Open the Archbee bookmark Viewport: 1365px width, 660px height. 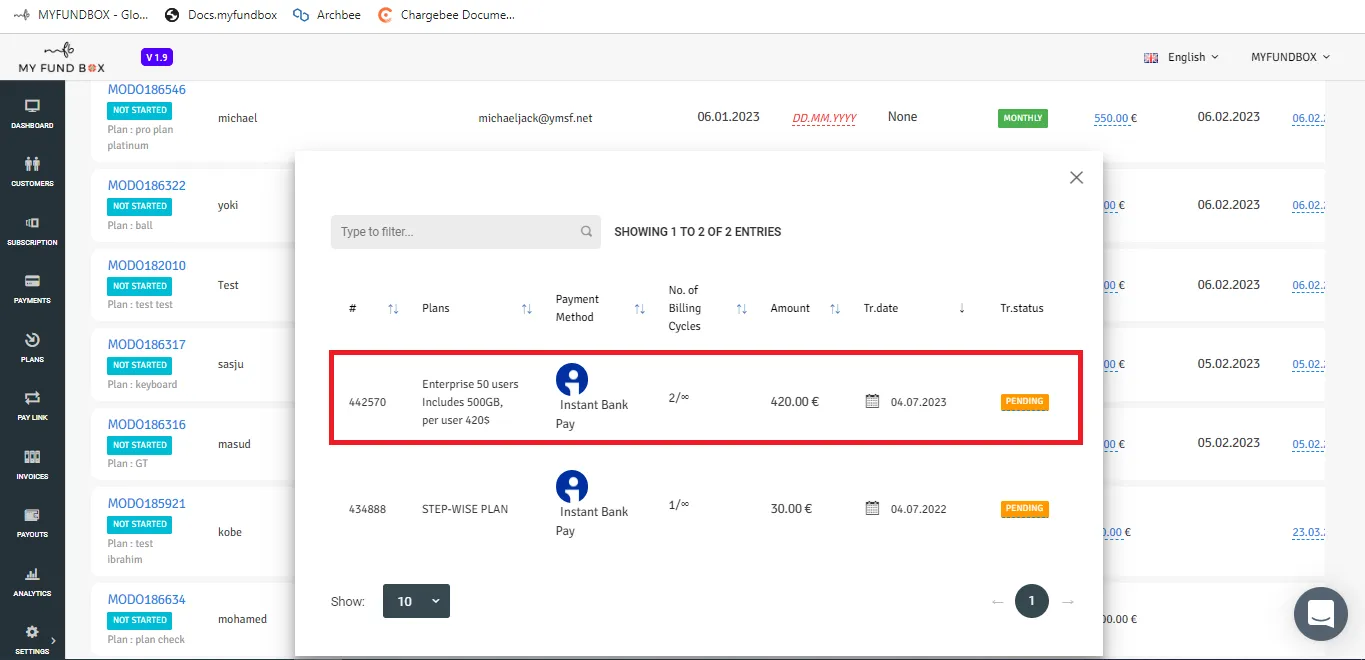coord(327,15)
